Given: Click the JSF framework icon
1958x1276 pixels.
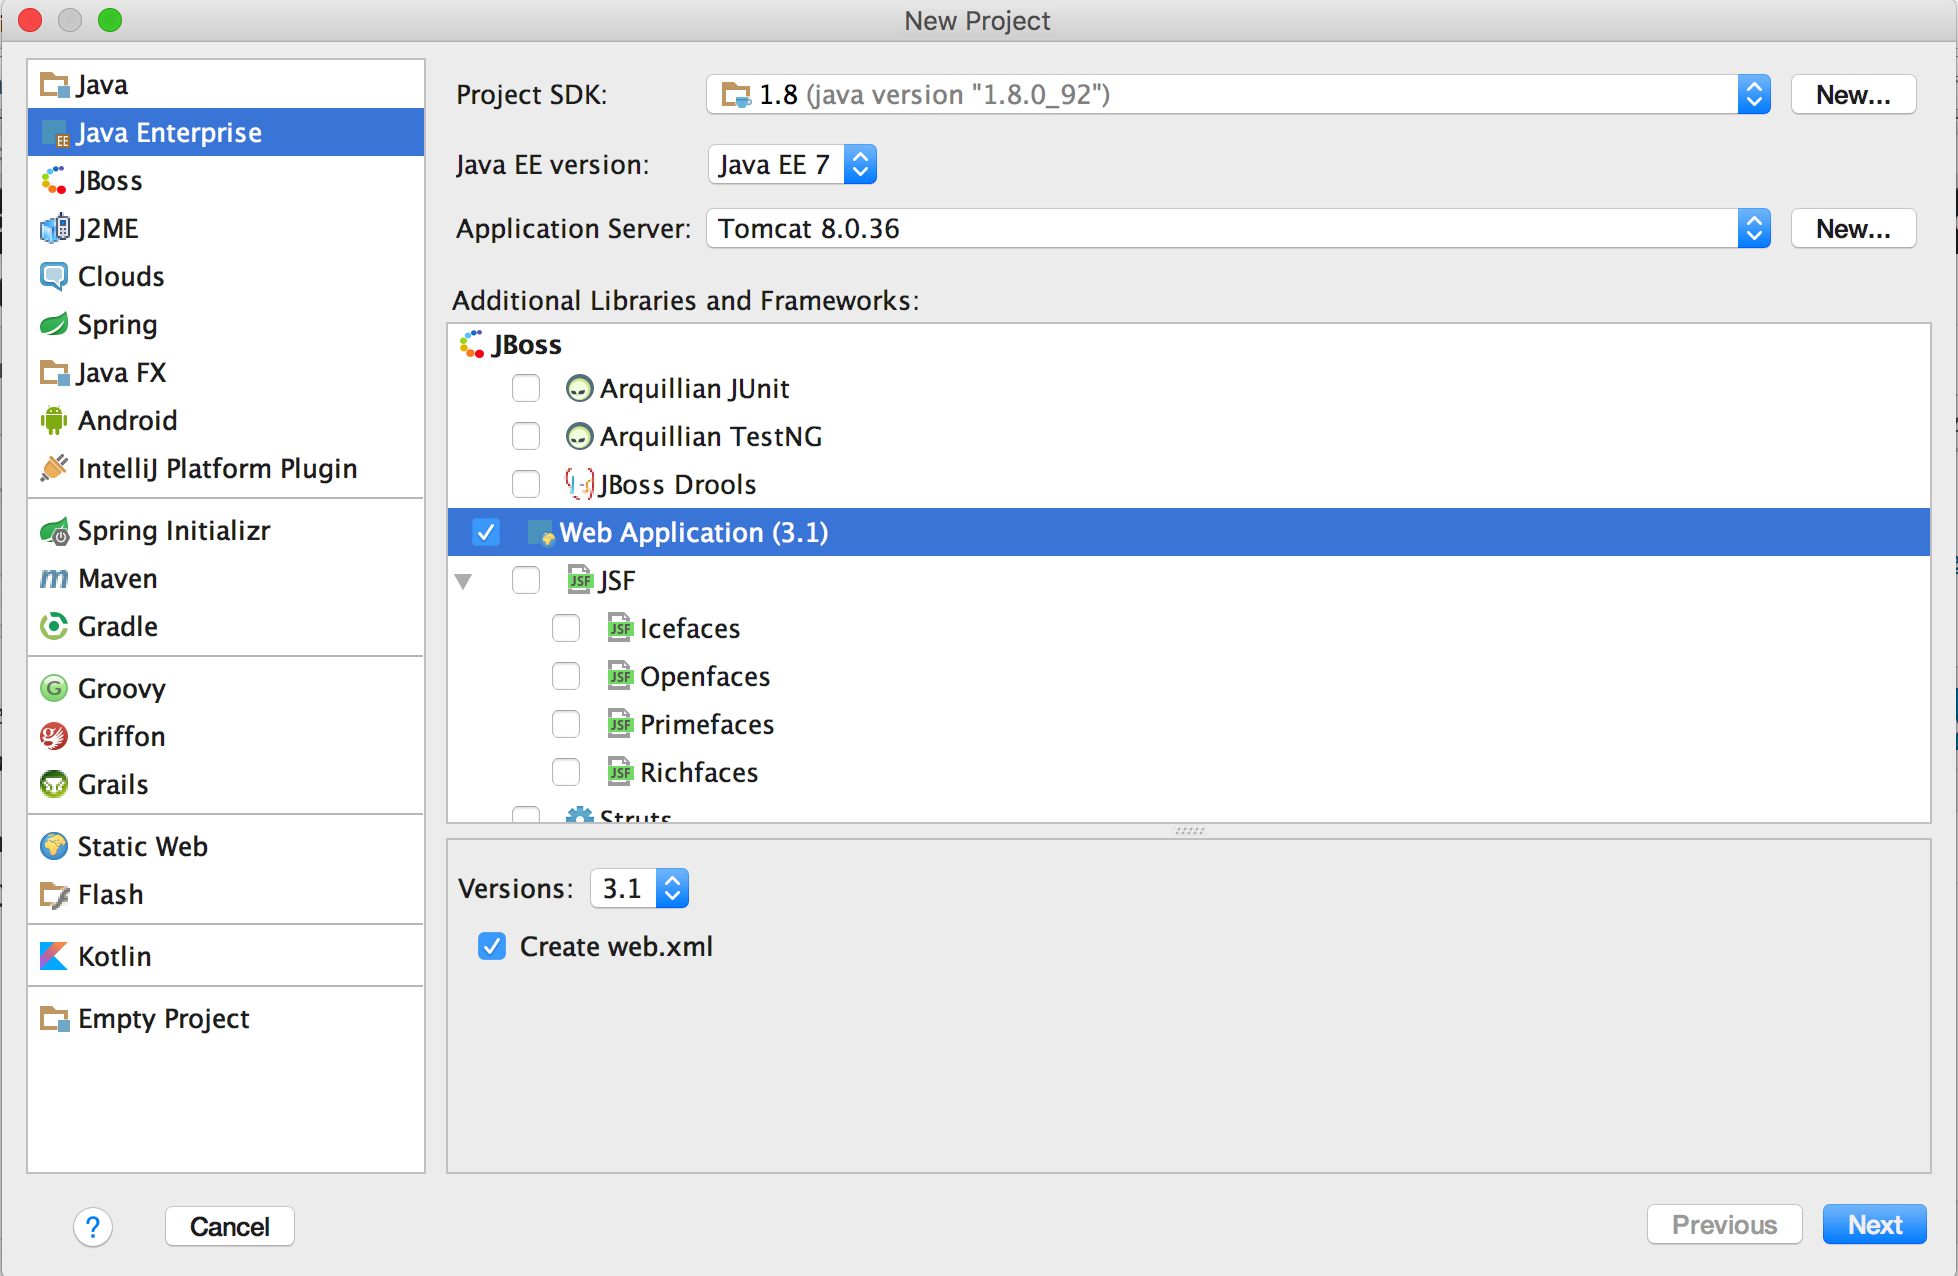Looking at the screenshot, I should click(x=580, y=581).
